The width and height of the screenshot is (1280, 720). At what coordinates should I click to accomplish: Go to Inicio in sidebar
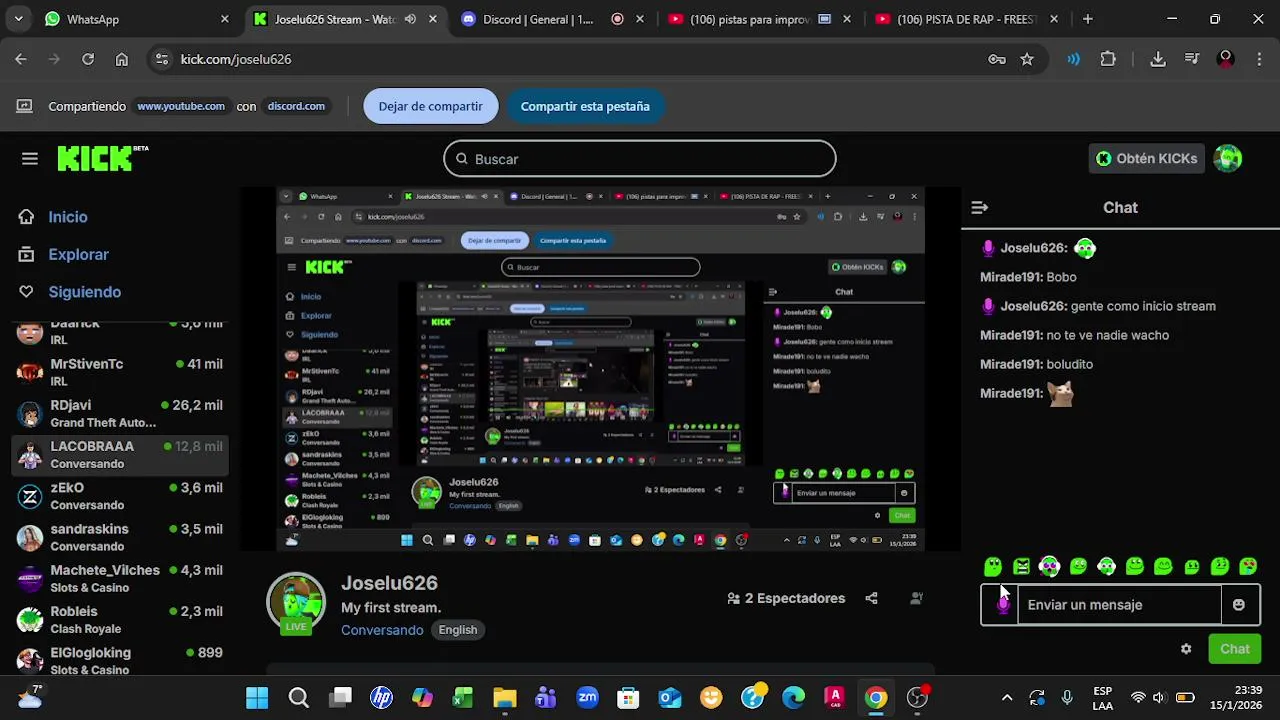[x=68, y=217]
